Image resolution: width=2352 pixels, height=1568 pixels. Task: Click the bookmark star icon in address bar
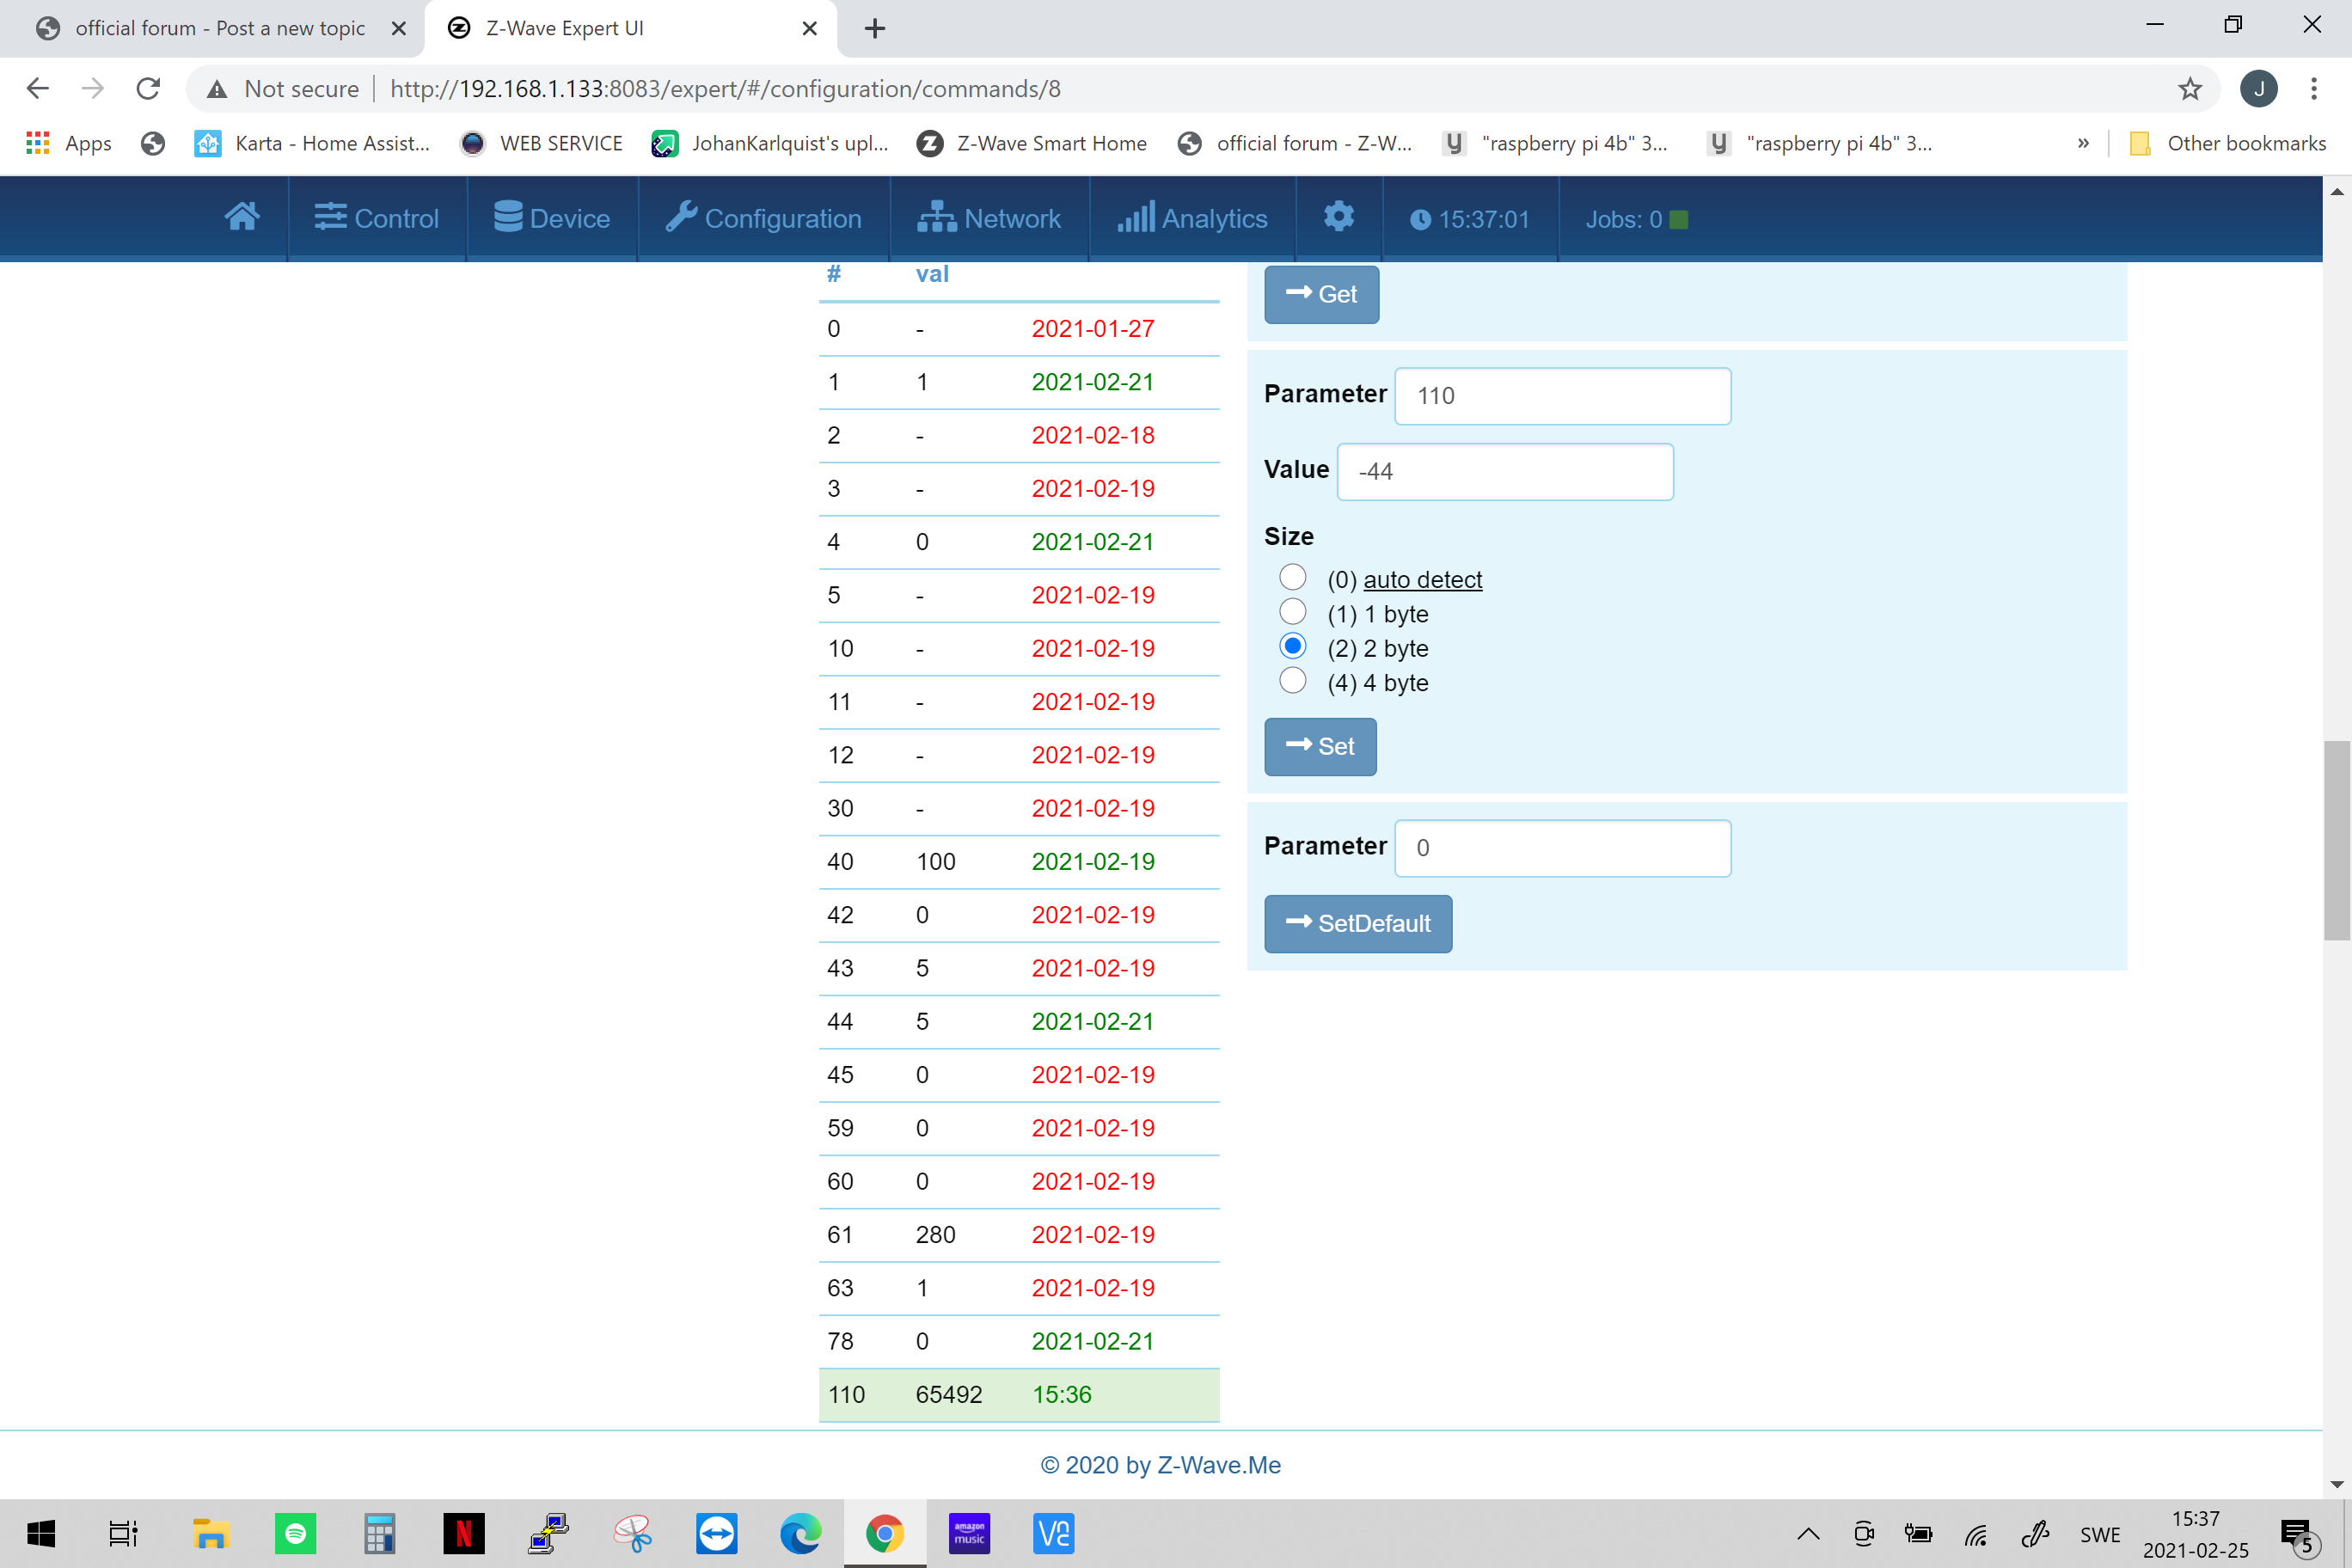[x=2189, y=89]
